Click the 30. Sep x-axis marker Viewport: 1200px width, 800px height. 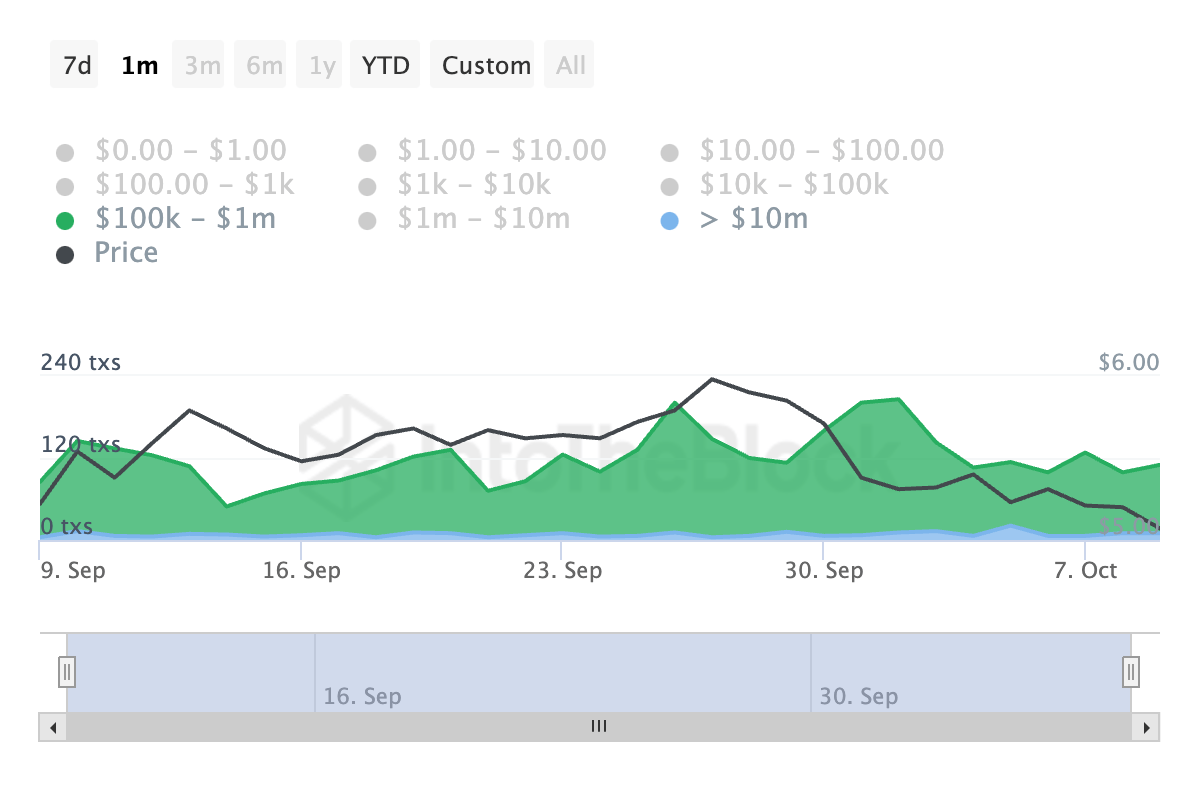(x=823, y=571)
